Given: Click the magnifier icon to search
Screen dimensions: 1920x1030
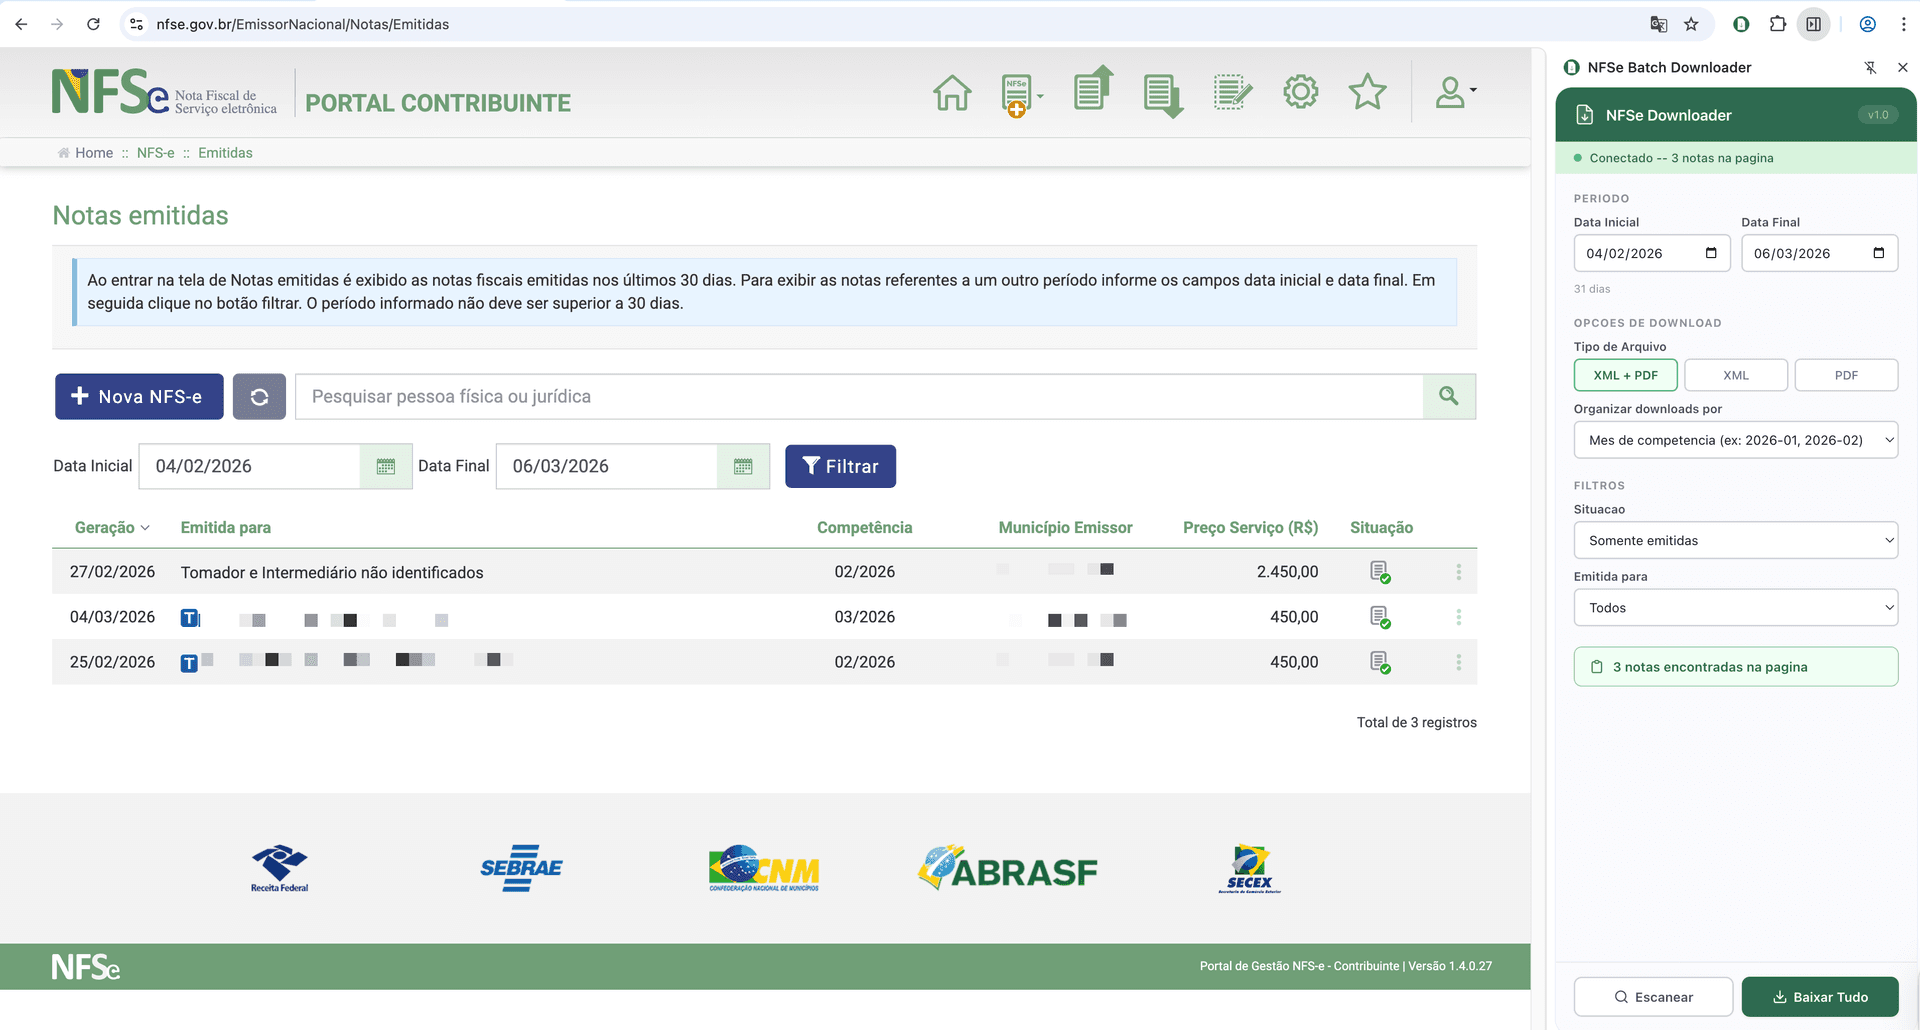Looking at the screenshot, I should pyautogui.click(x=1448, y=396).
